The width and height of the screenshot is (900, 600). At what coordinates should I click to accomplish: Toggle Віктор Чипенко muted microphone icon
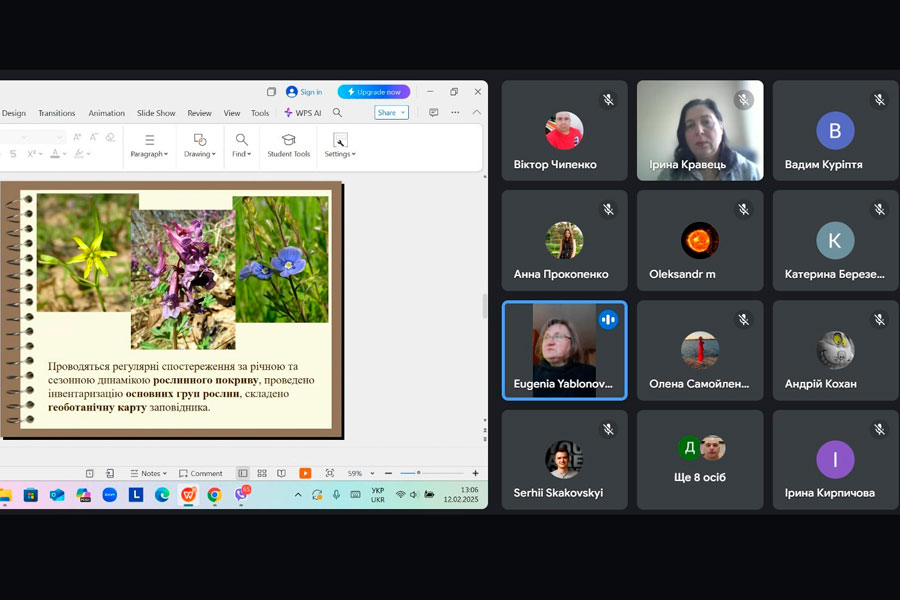coord(607,100)
